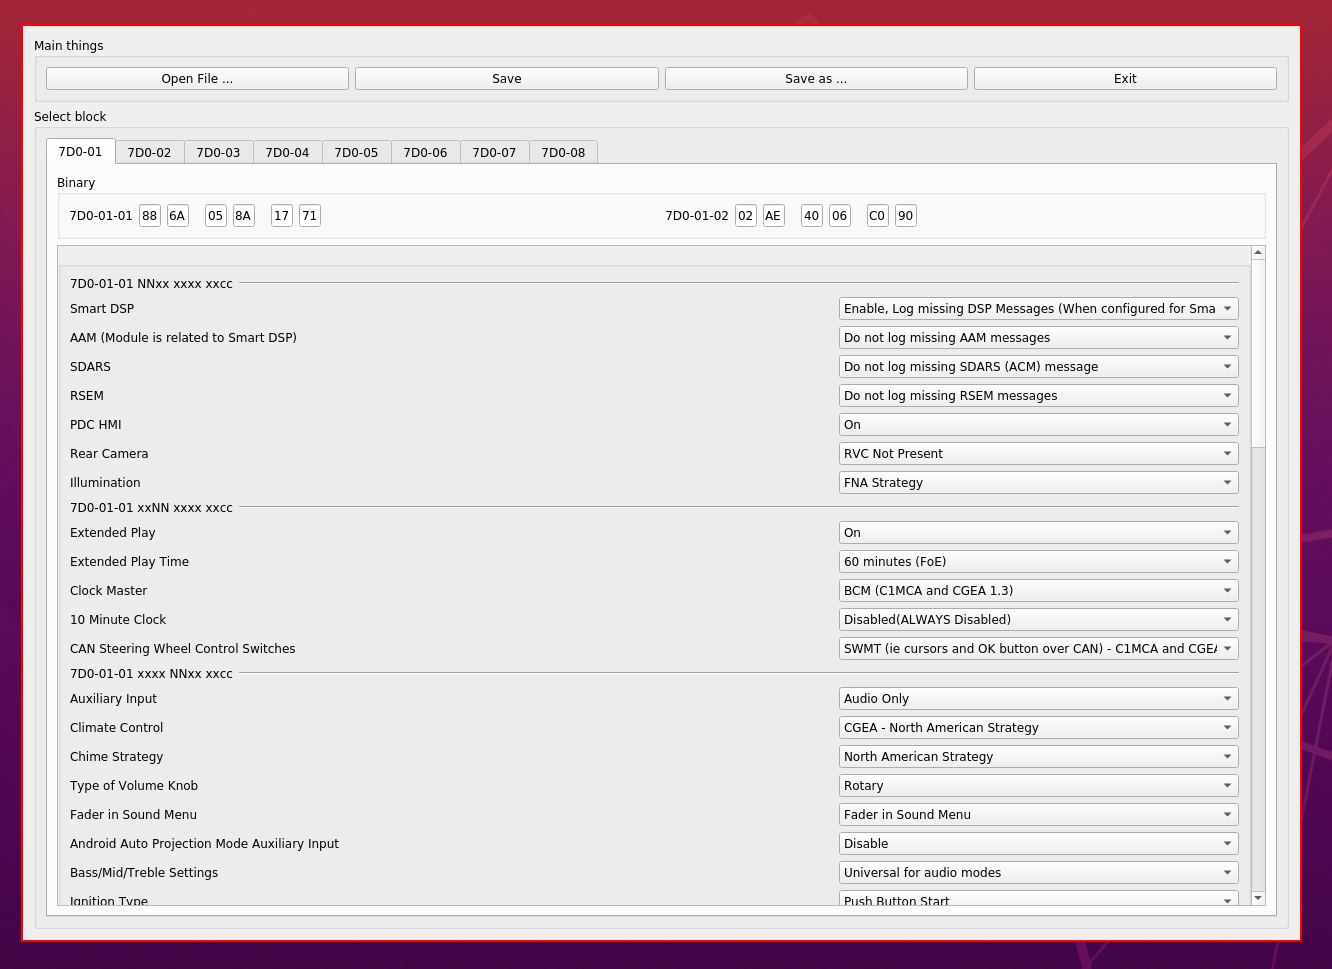Click the scrollbar up arrow

(x=1258, y=253)
